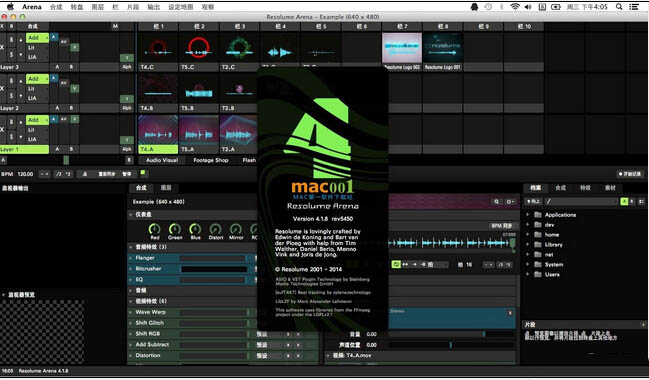The height and width of the screenshot is (380, 649).
Task: Click the clip panel magnifier icon
Action: [496, 202]
